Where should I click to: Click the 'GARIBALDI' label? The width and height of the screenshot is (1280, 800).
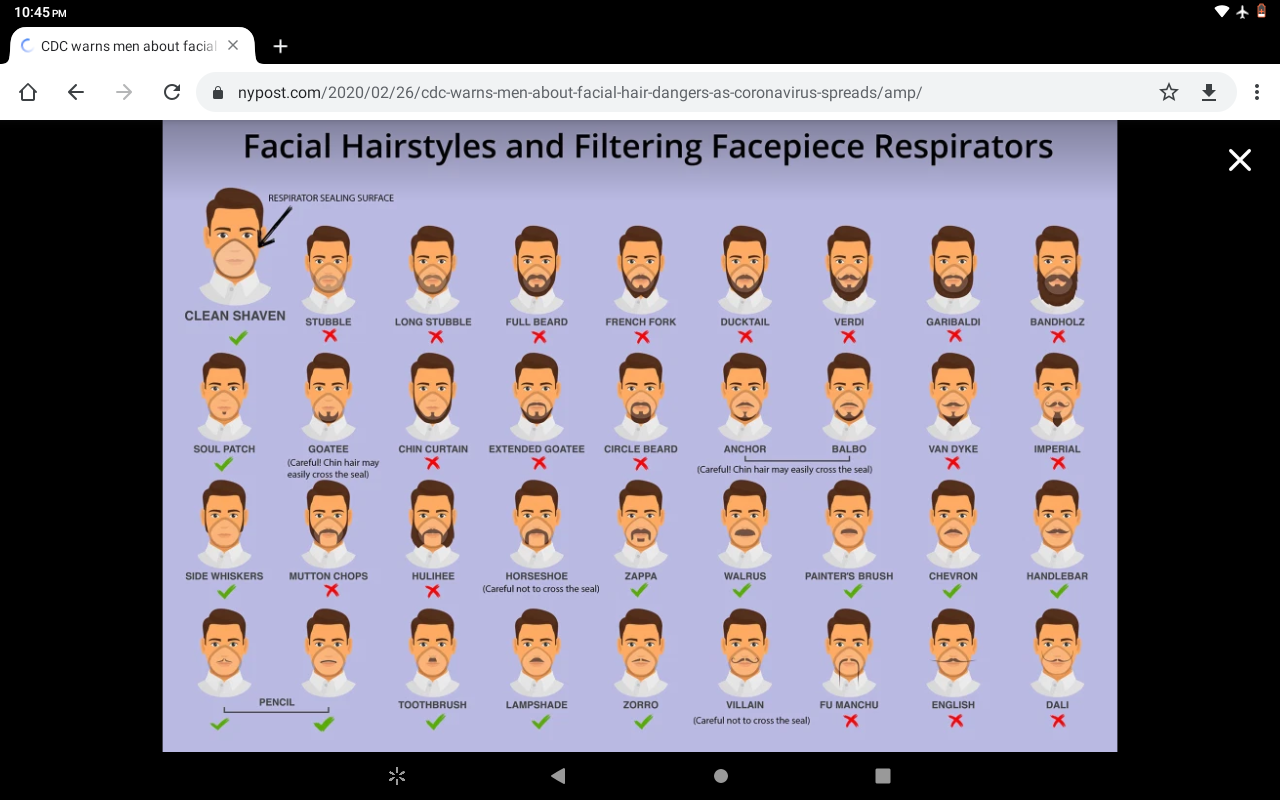953,322
